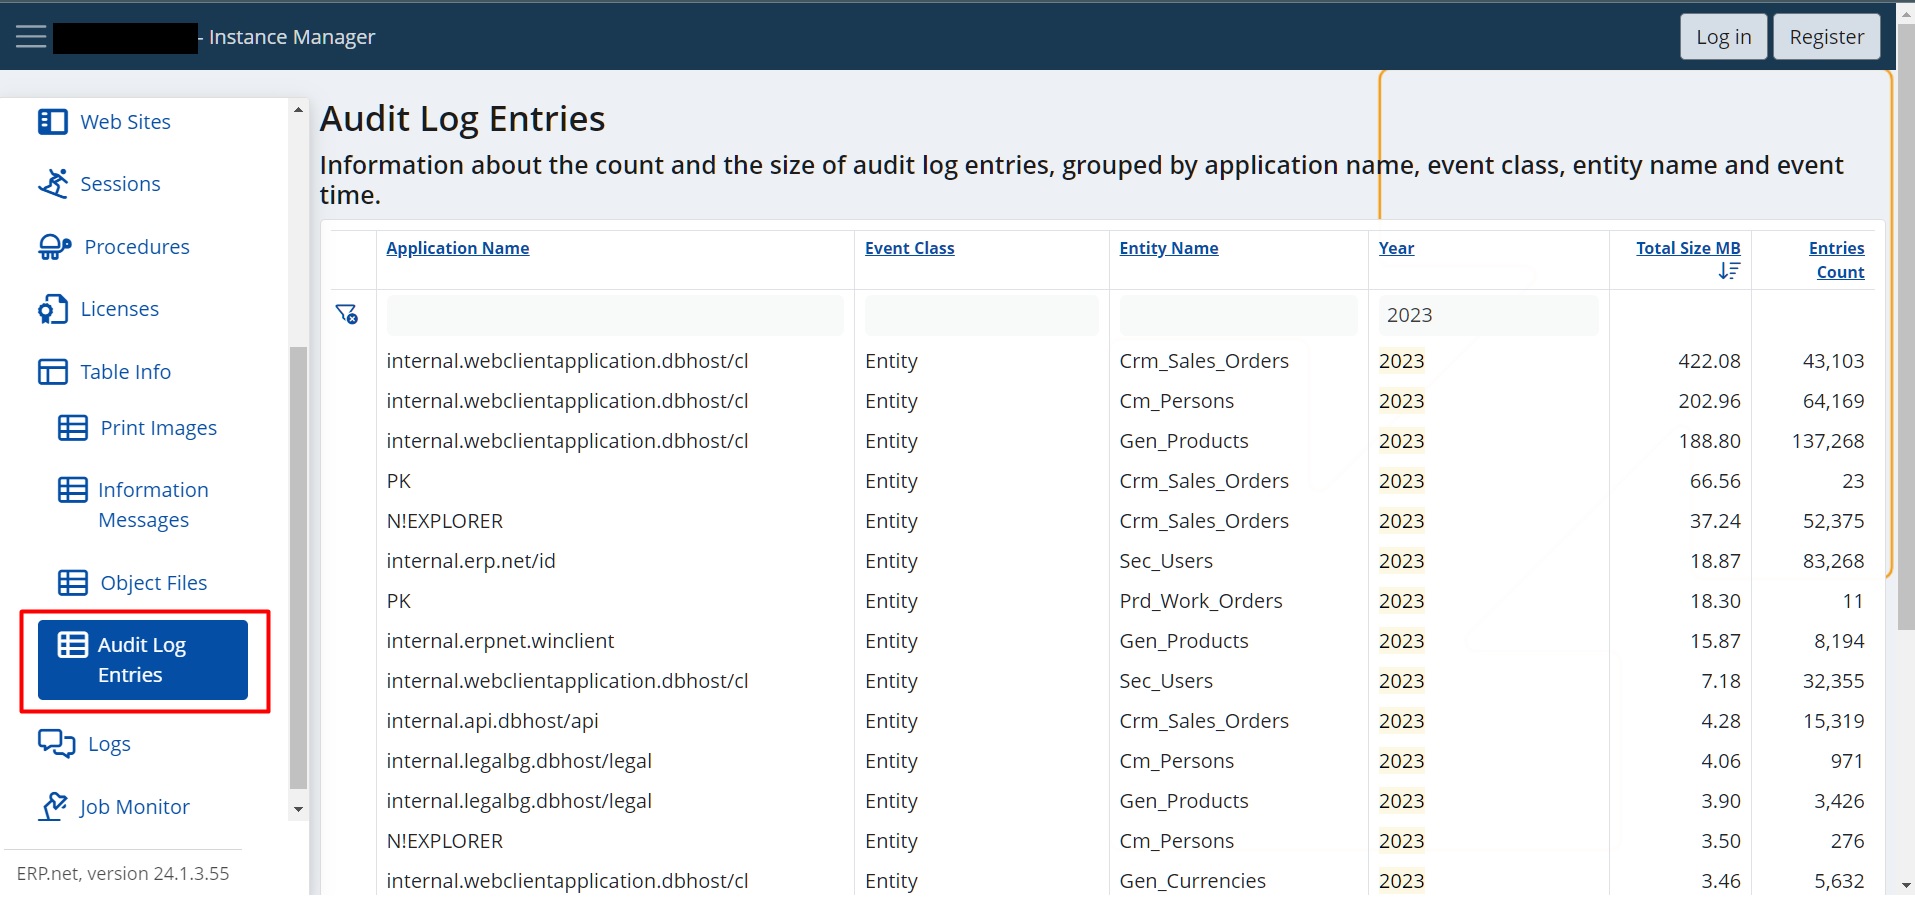Image resolution: width=1915 pixels, height=915 pixels.
Task: Click the Year filter field containing 2023
Action: tap(1488, 315)
